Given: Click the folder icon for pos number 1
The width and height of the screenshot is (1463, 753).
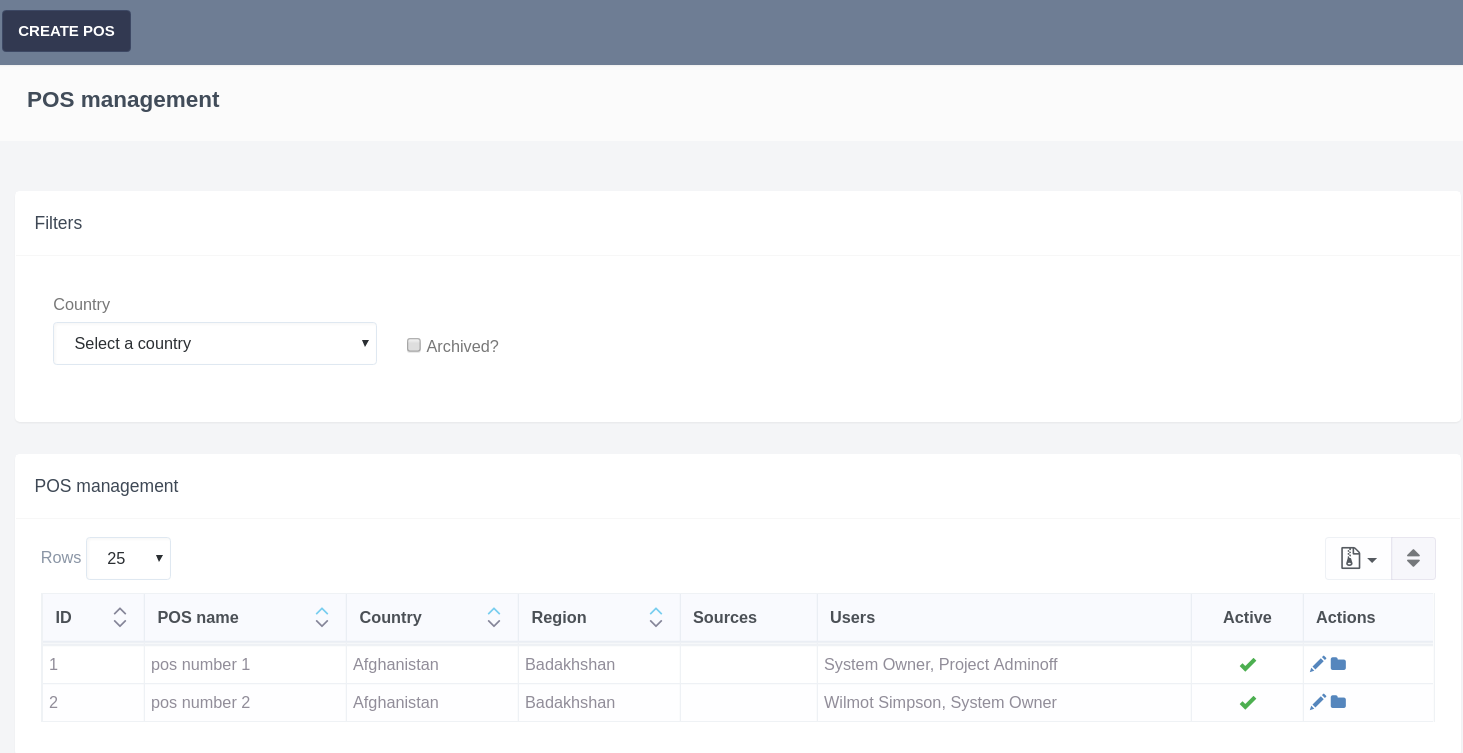Looking at the screenshot, I should (x=1338, y=664).
